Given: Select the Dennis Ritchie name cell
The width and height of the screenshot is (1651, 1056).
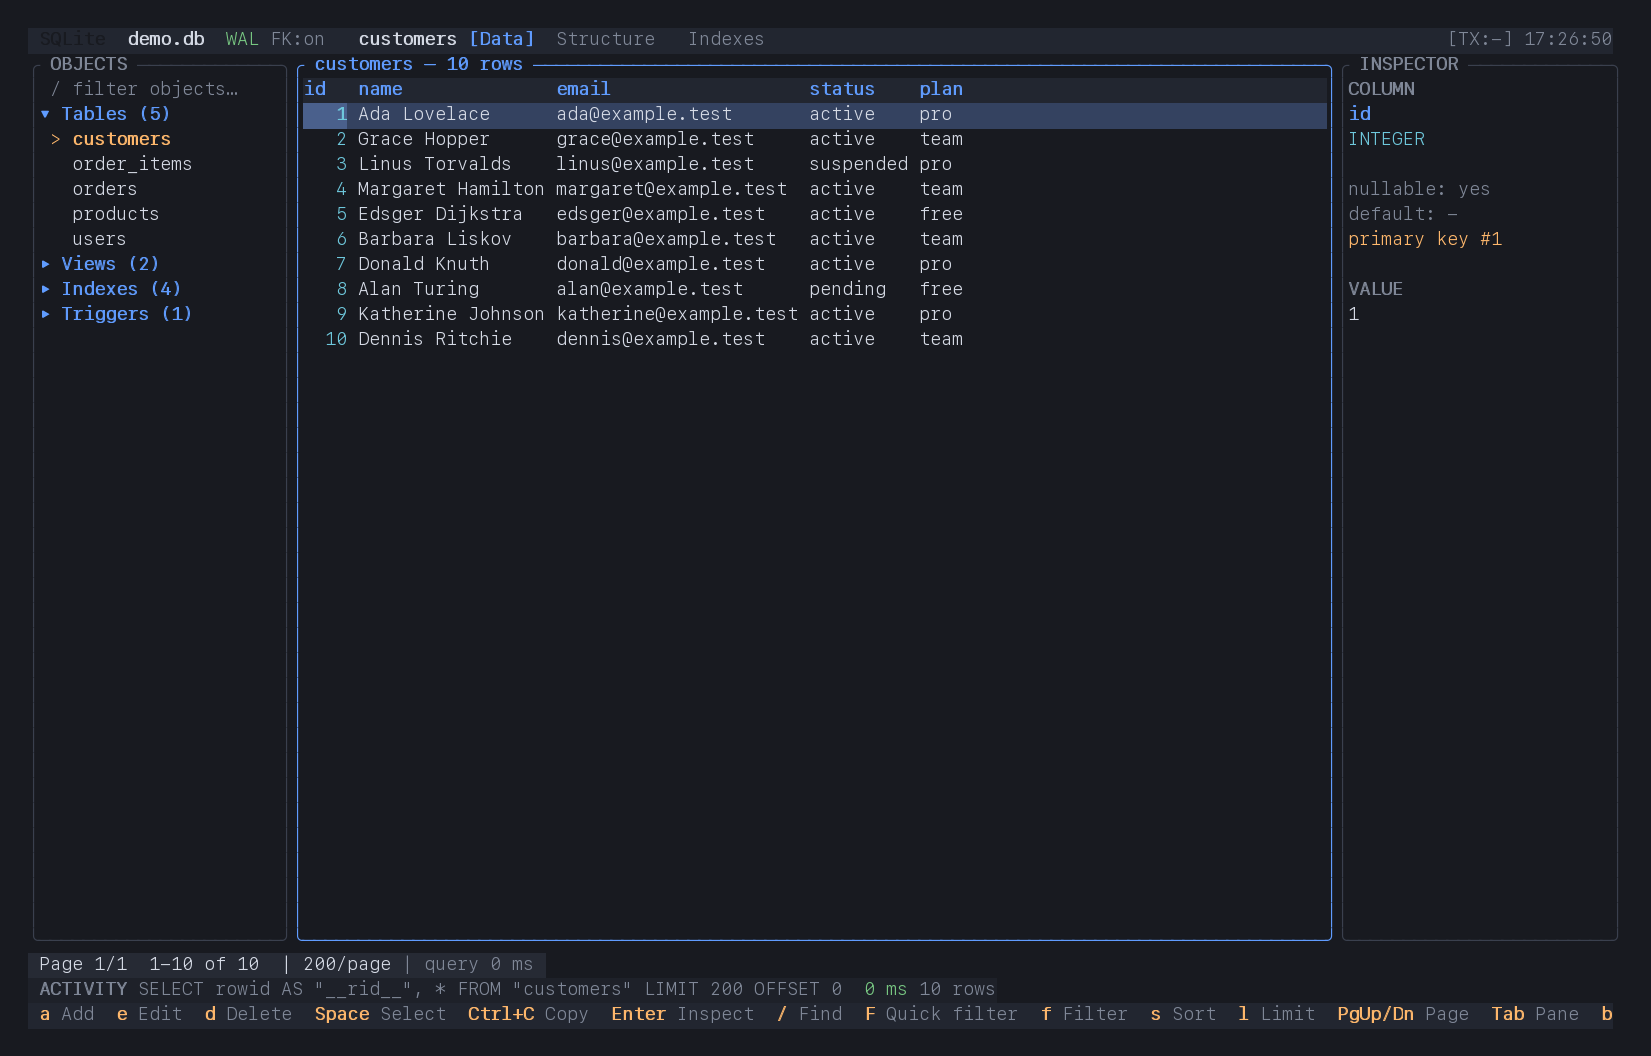Looking at the screenshot, I should pos(435,339).
